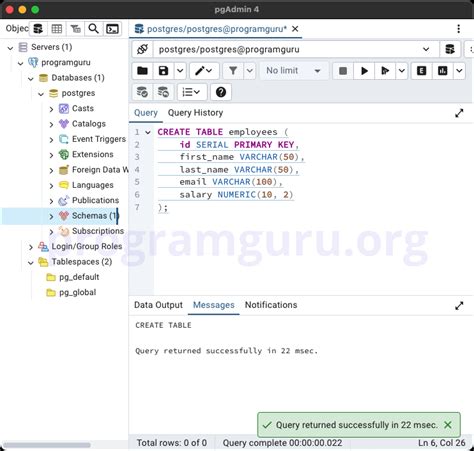Expand the Schemas (1) node arrow
The image size is (474, 451).
coord(51,216)
